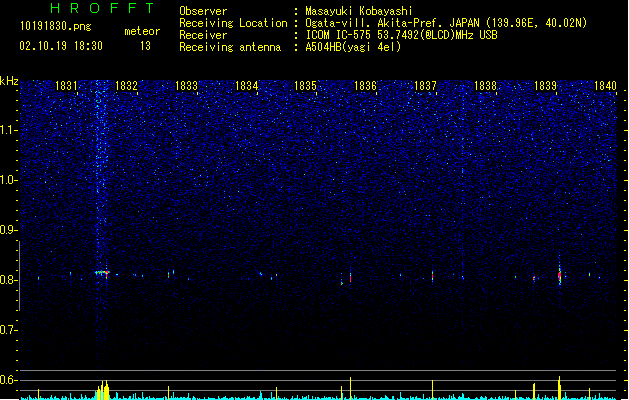The image size is (629, 400).
Task: Click the echo line just before 1837
Action: tap(432, 276)
